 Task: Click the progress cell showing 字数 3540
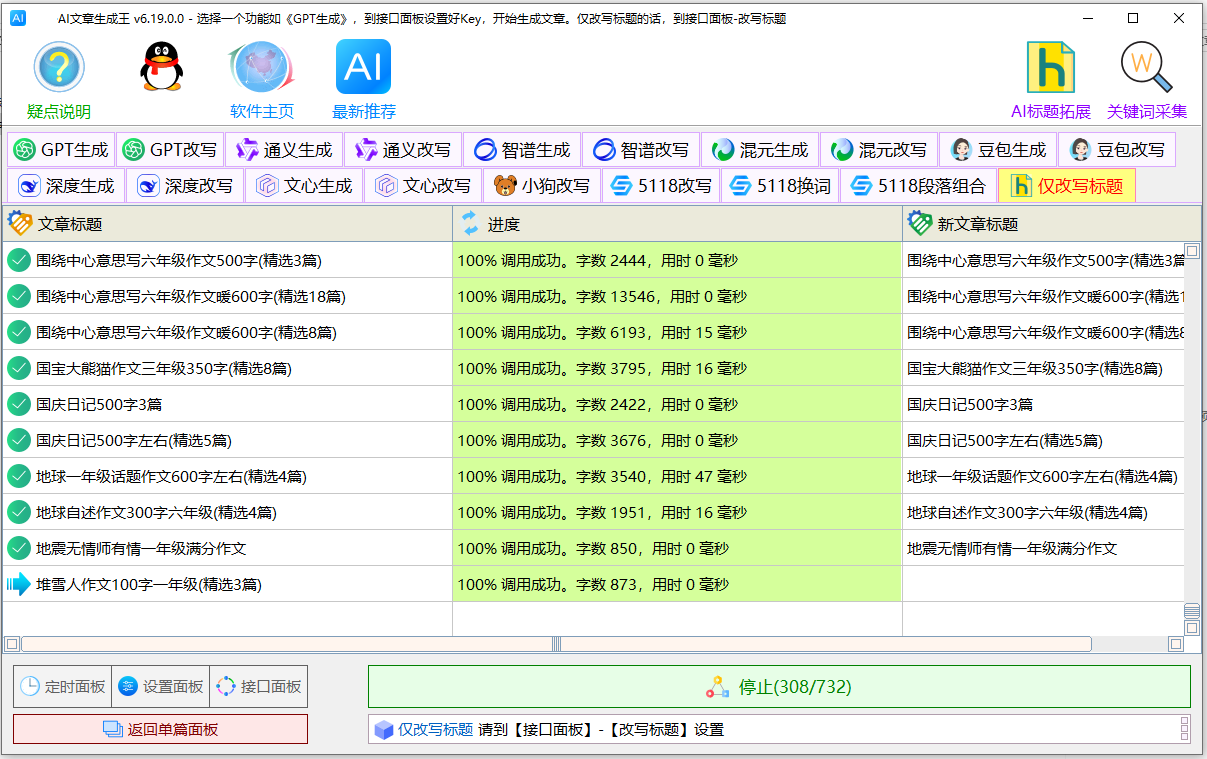677,476
